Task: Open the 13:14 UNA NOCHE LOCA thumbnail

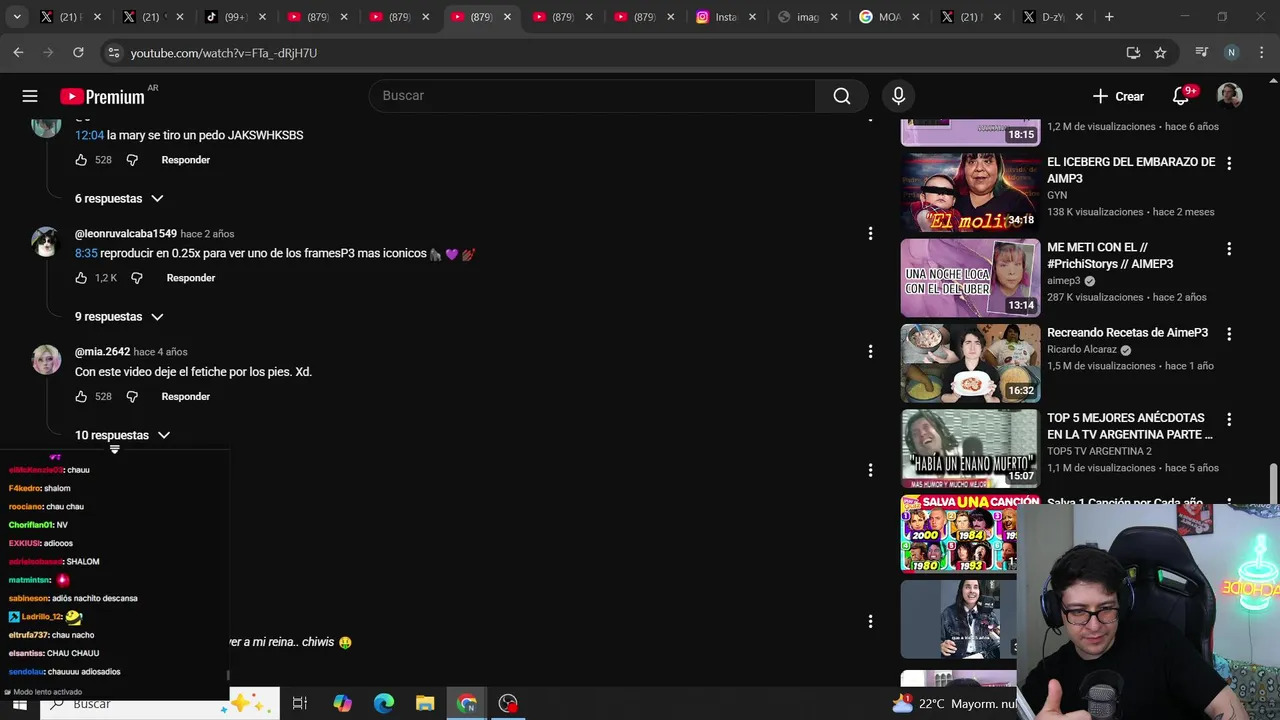Action: 970,278
